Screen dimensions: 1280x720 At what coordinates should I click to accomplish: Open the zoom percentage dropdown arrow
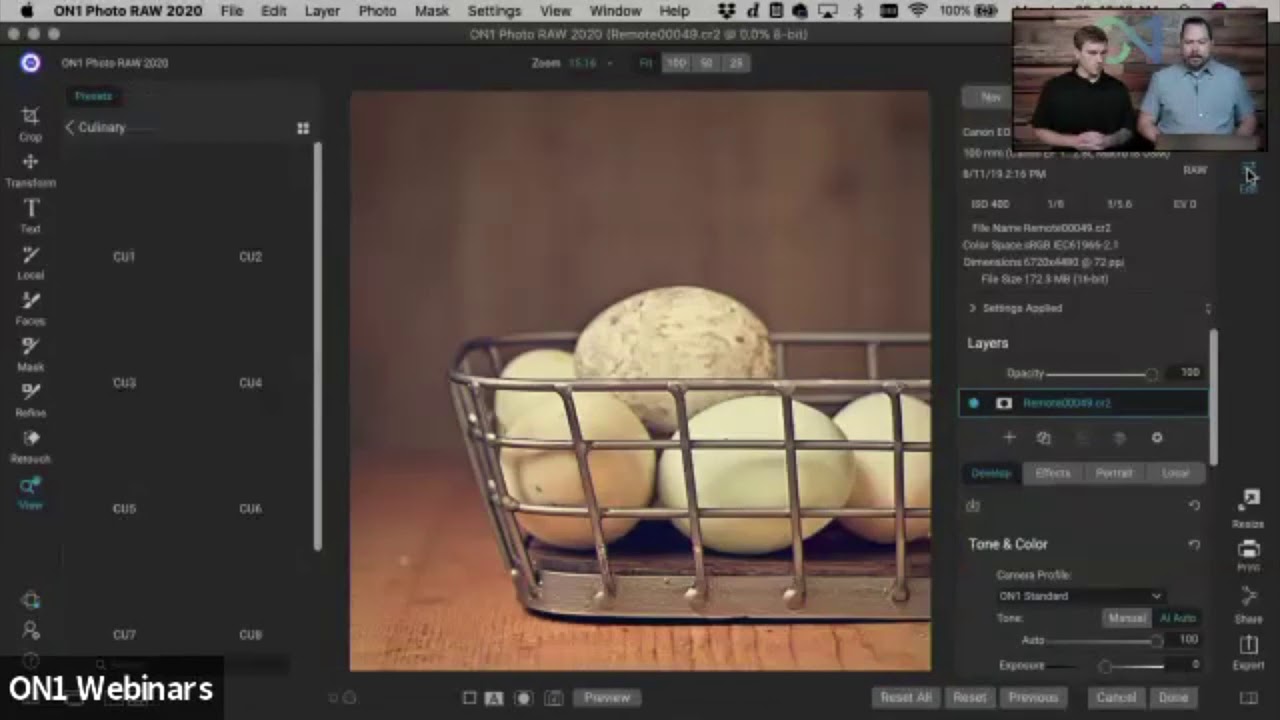click(x=609, y=63)
